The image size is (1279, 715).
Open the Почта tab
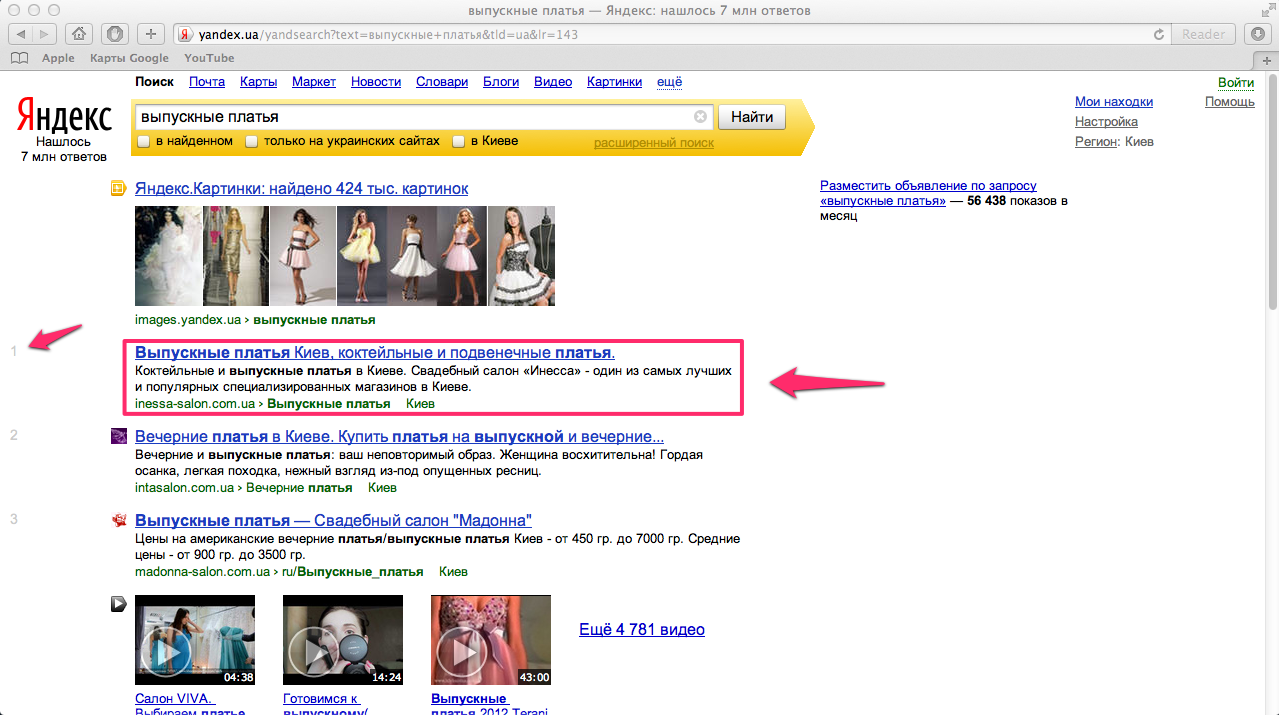click(207, 82)
